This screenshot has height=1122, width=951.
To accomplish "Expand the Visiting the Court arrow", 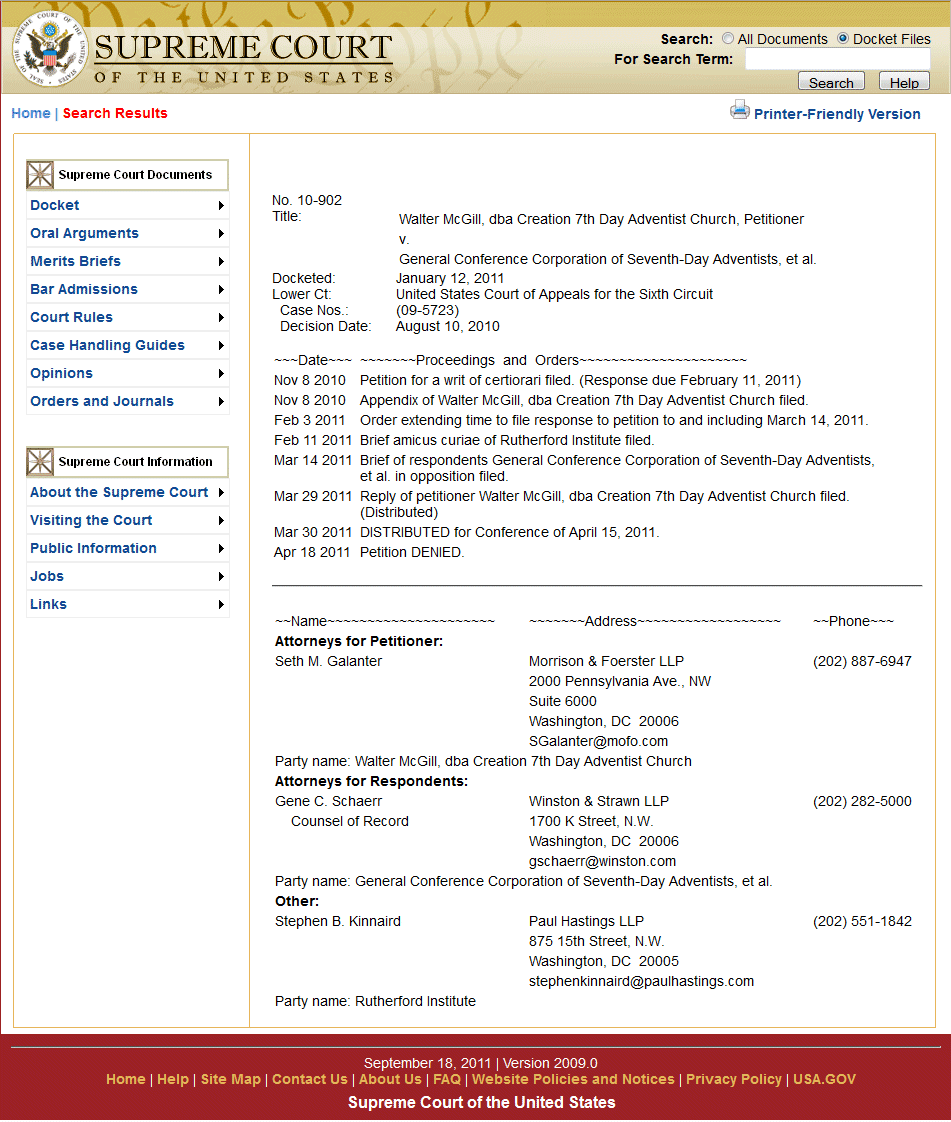I will [x=221, y=520].
